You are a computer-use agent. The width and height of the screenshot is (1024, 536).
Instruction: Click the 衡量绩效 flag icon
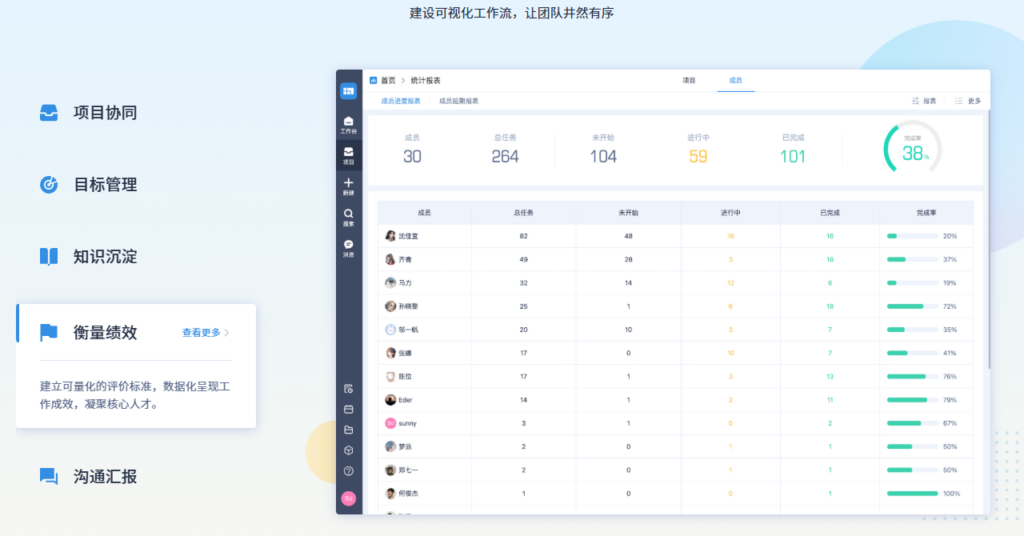(x=49, y=332)
